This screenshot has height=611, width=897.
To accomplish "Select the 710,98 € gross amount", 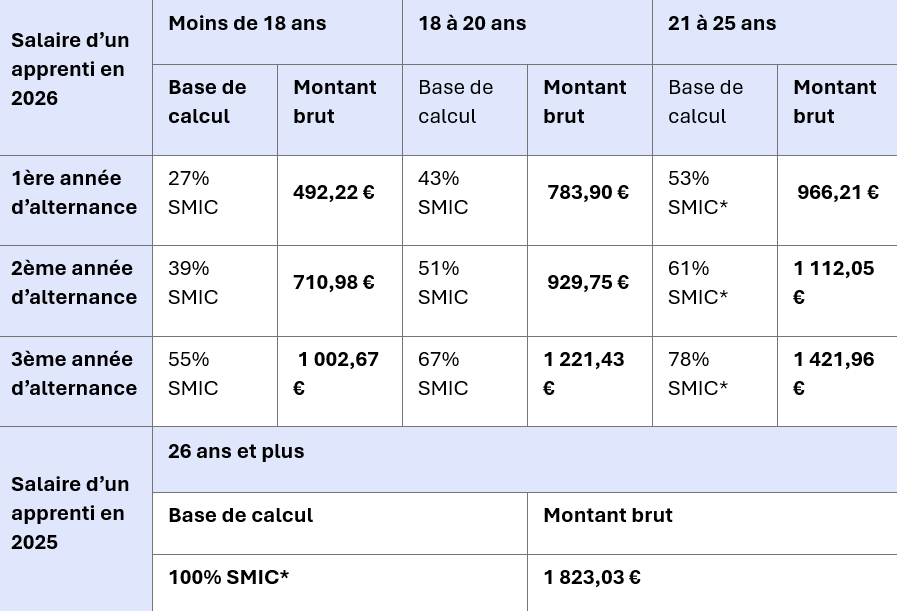I will (334, 283).
